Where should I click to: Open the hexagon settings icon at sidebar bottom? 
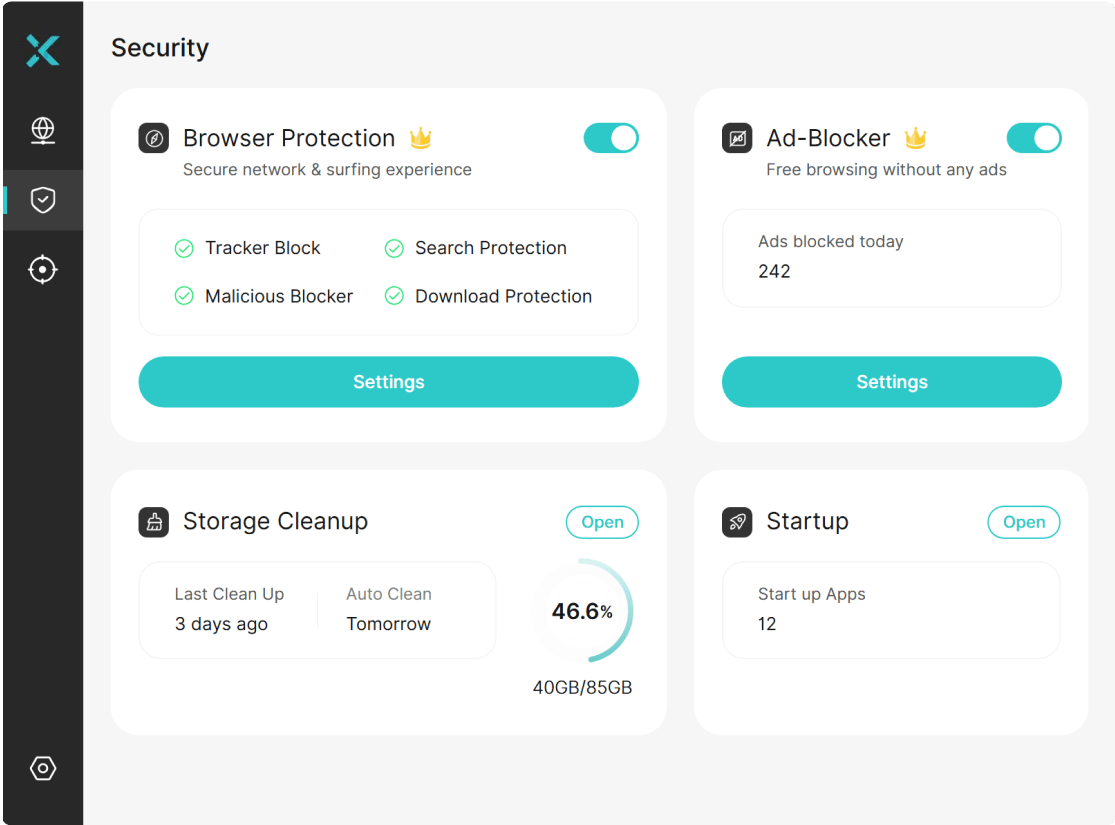(x=43, y=768)
